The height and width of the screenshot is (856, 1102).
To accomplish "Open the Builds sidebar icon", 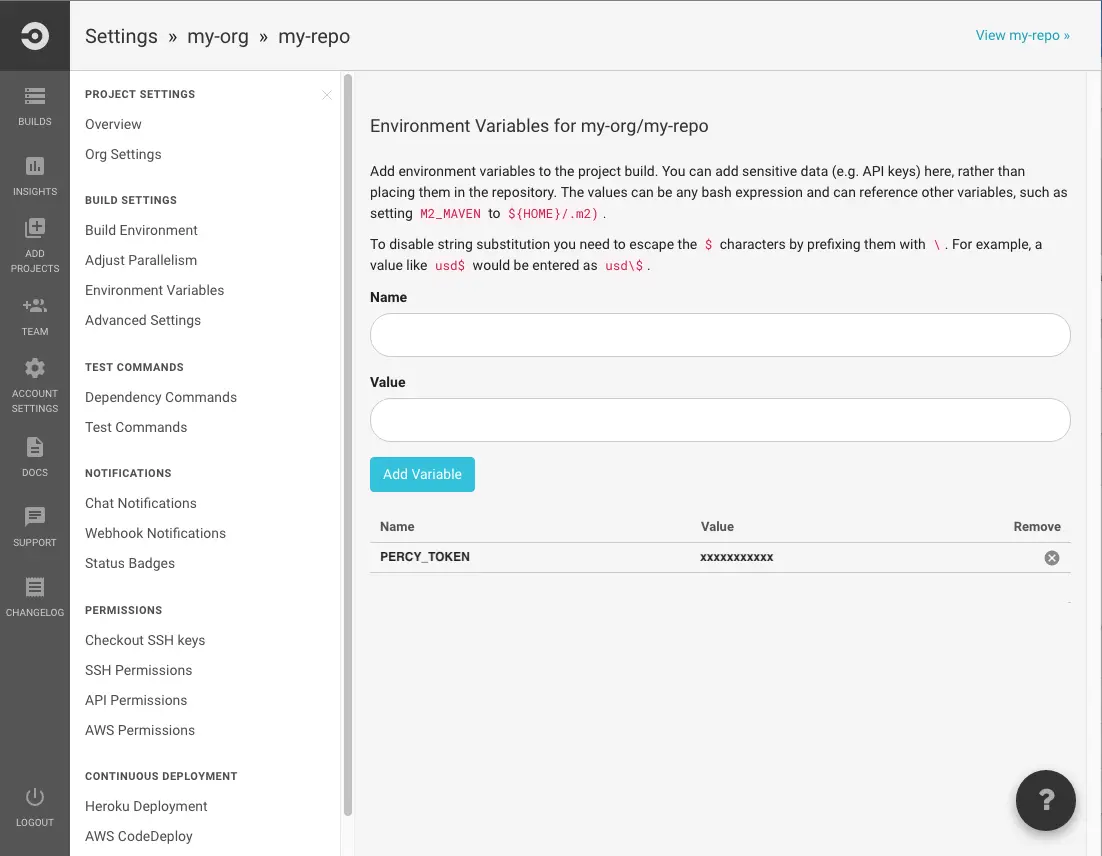I will click(x=35, y=97).
